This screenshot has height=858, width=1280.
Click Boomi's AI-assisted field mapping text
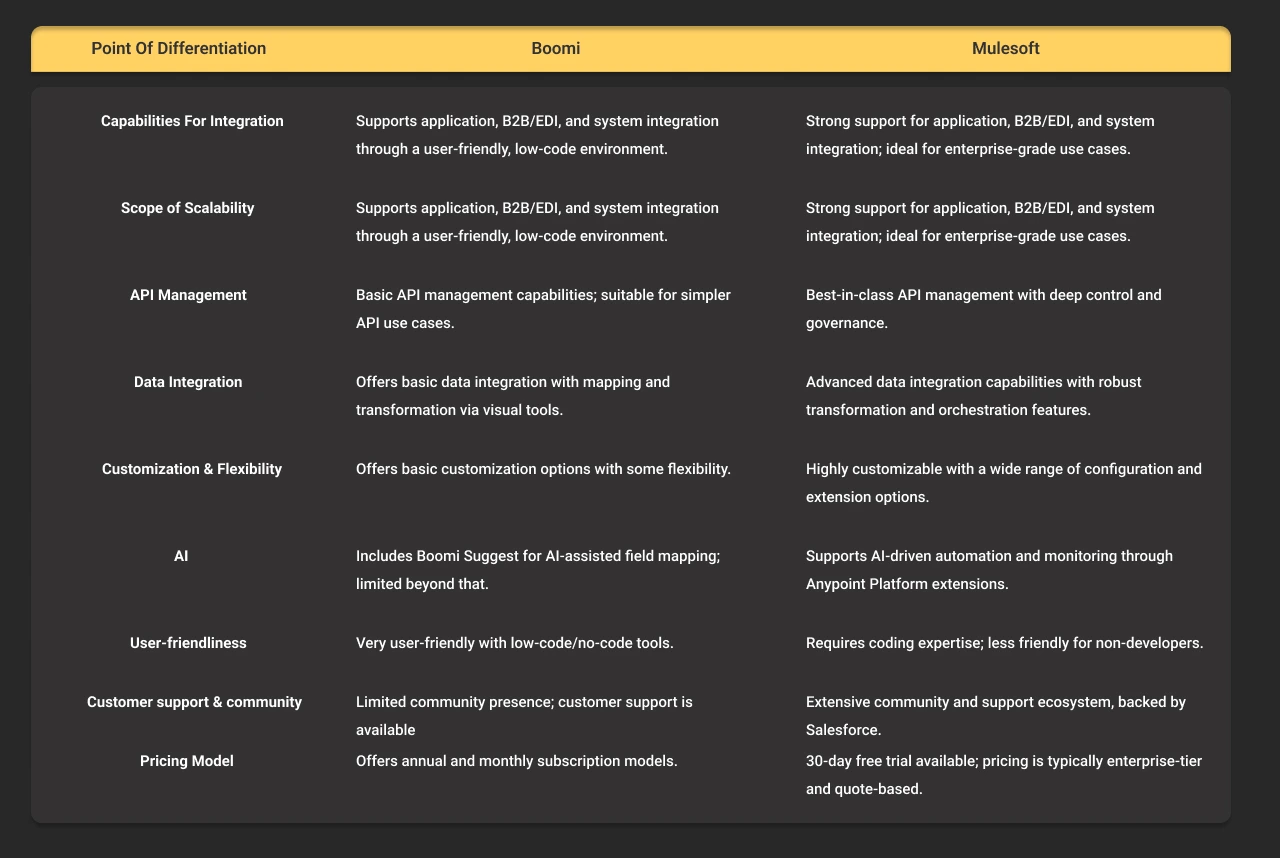538,569
